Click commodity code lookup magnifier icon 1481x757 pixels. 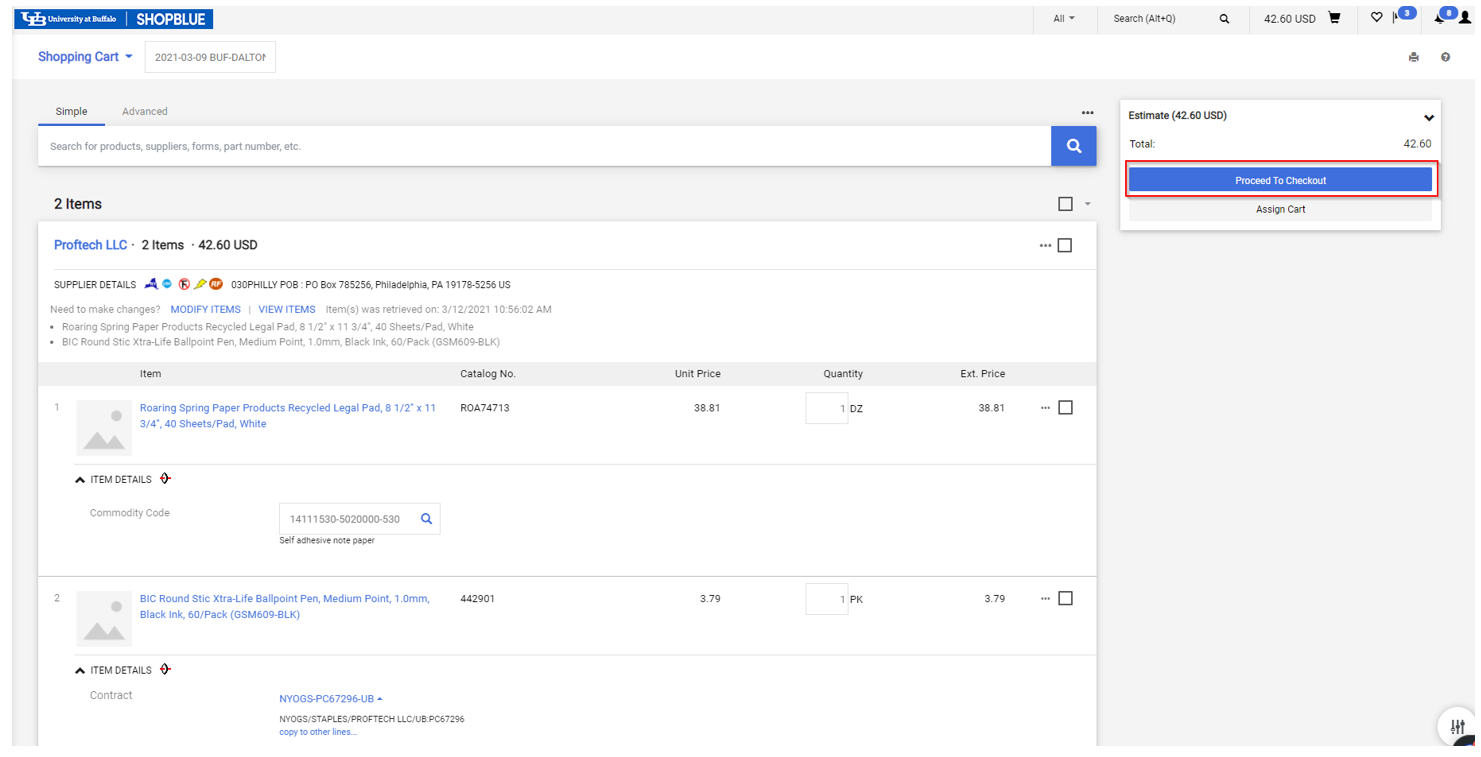pyautogui.click(x=426, y=519)
